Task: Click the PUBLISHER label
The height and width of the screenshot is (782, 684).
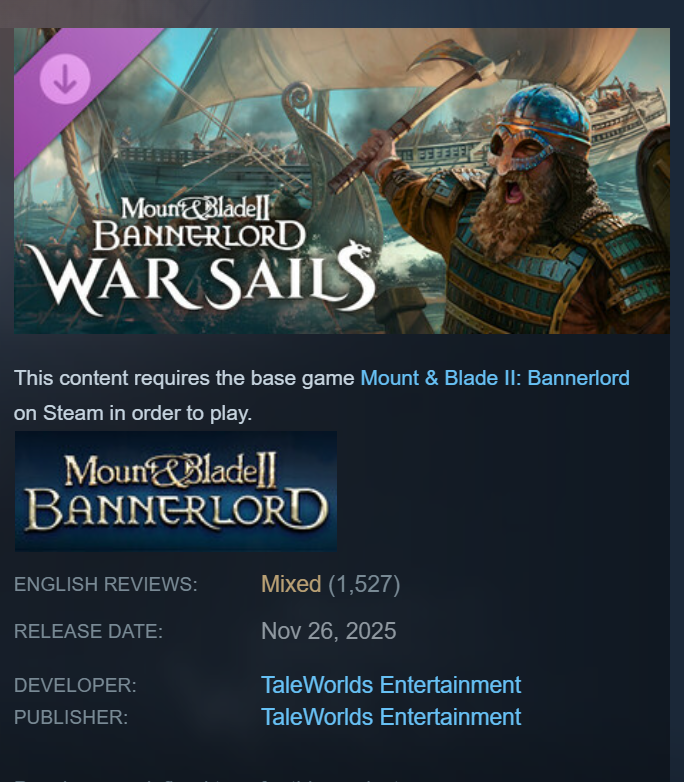Action: click(71, 718)
